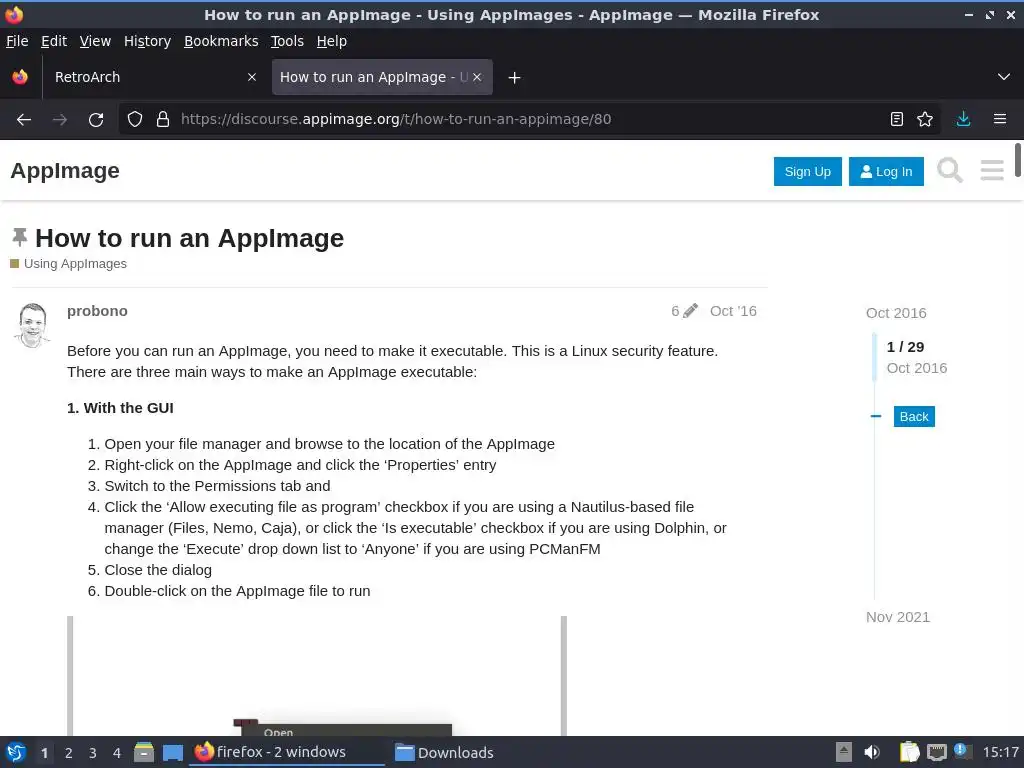Click the screenshot image in the post
This screenshot has height=768, width=1024.
(317, 676)
